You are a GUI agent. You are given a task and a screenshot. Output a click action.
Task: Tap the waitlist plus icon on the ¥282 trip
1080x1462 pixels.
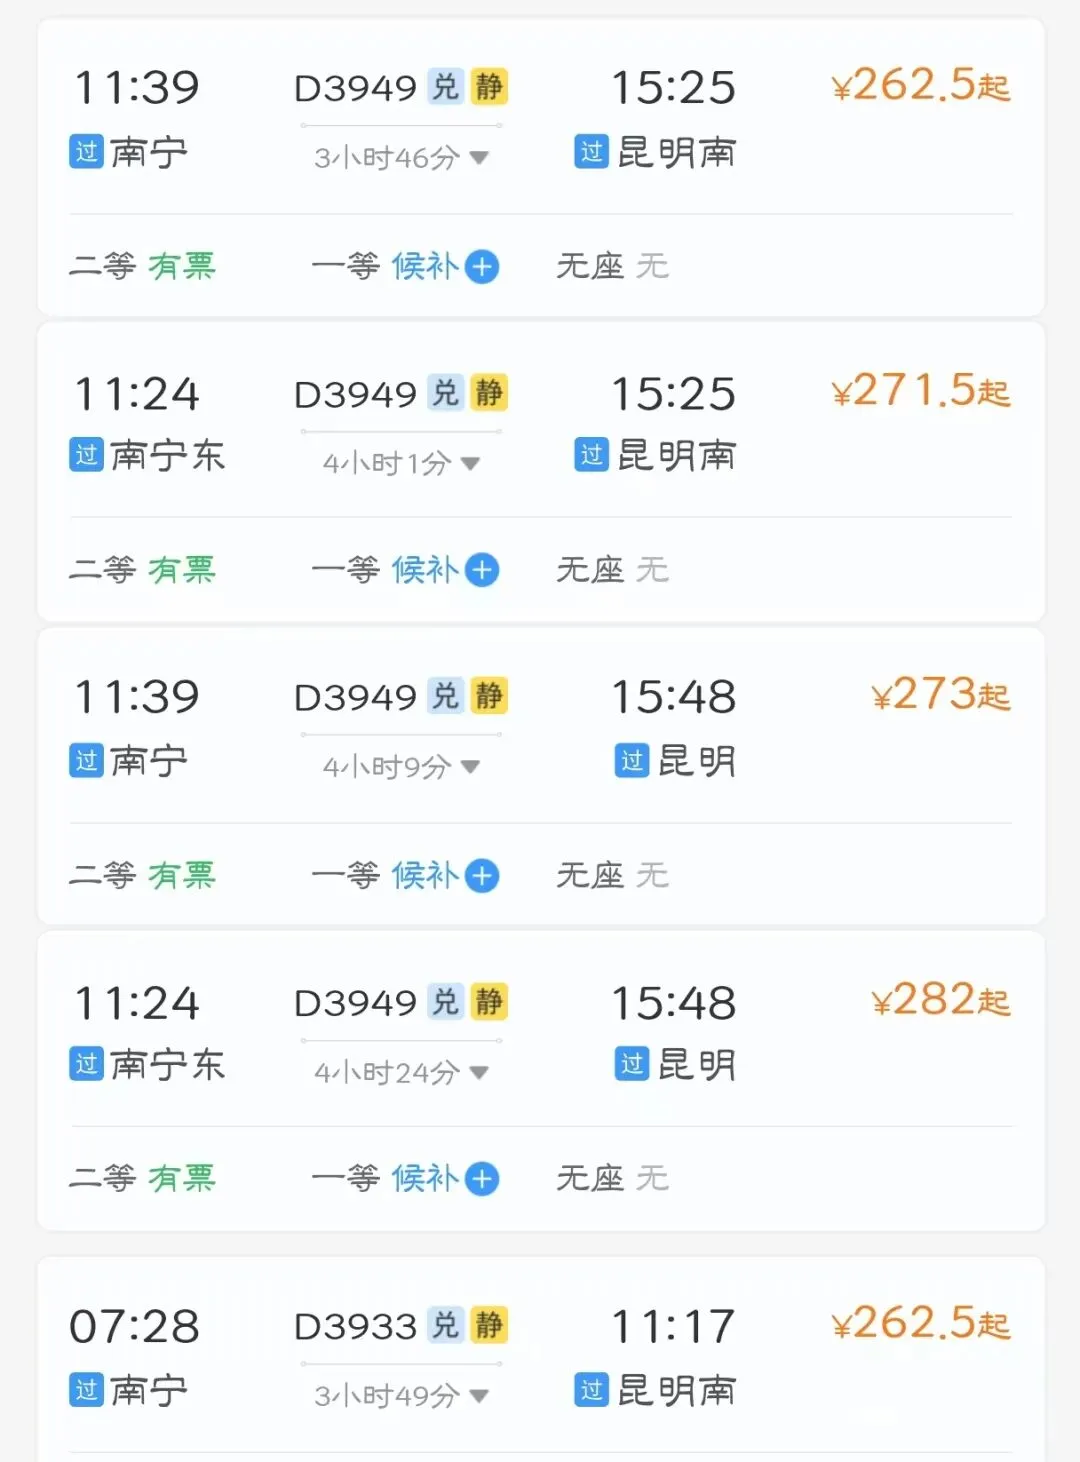click(x=482, y=1179)
